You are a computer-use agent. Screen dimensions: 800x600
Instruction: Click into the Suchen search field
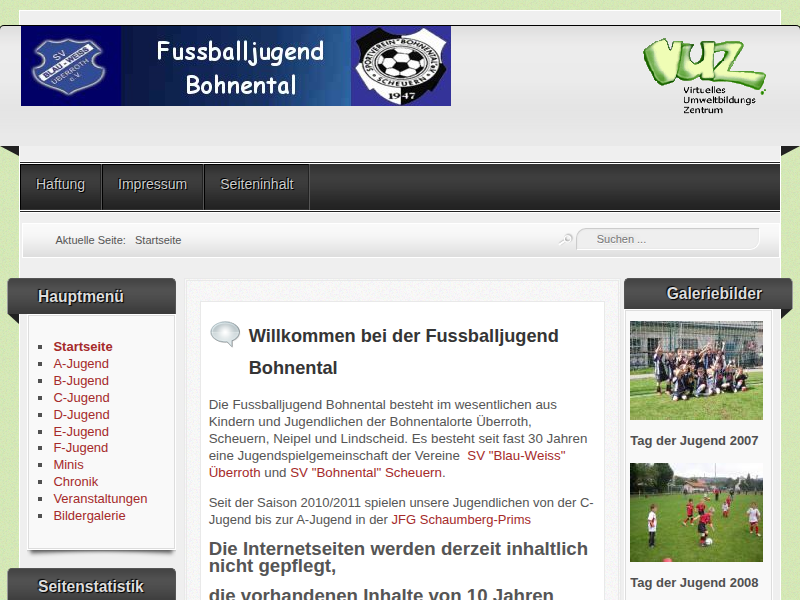(x=670, y=239)
